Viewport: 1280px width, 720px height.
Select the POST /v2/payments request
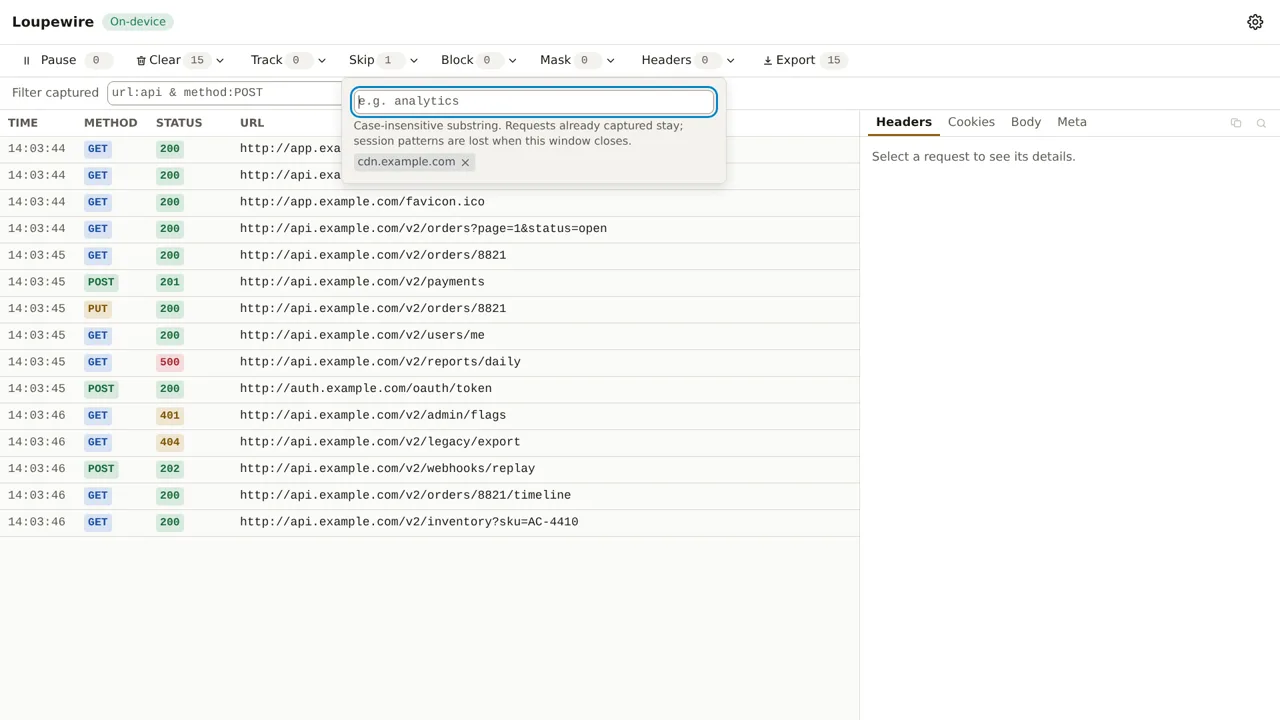(x=429, y=282)
